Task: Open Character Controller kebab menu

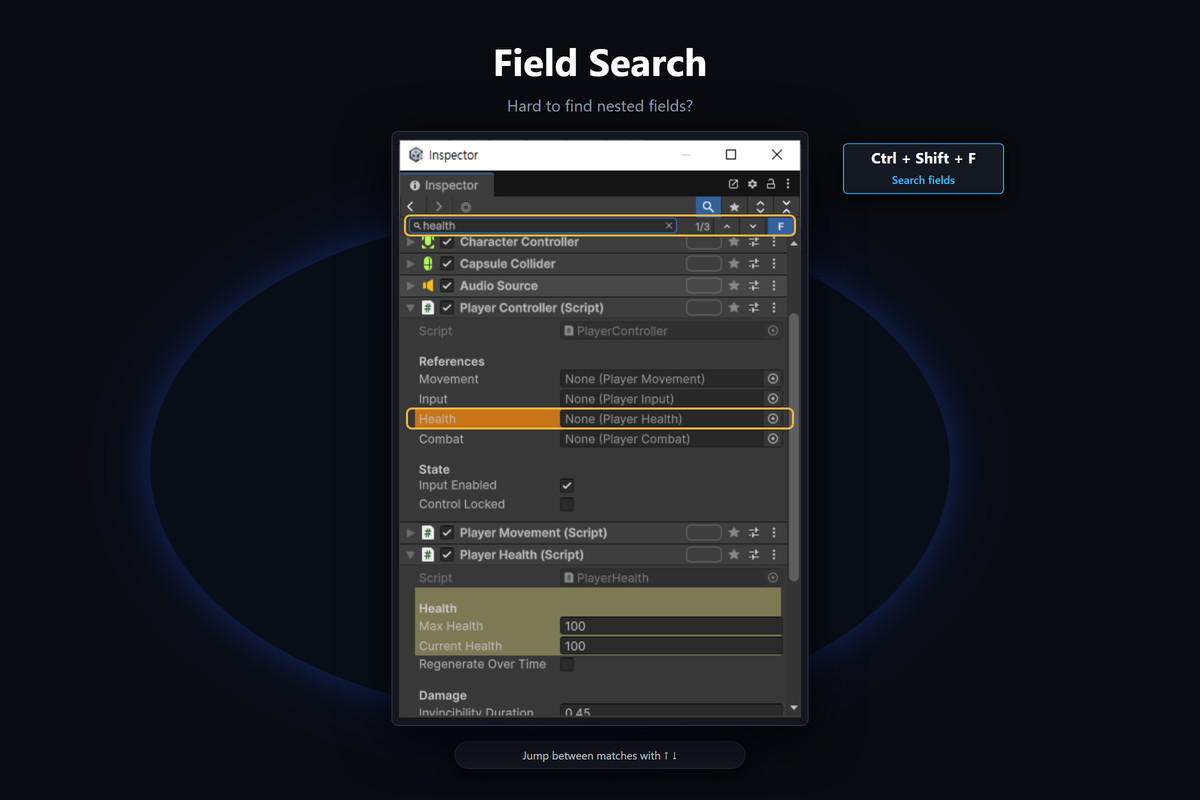Action: 774,242
